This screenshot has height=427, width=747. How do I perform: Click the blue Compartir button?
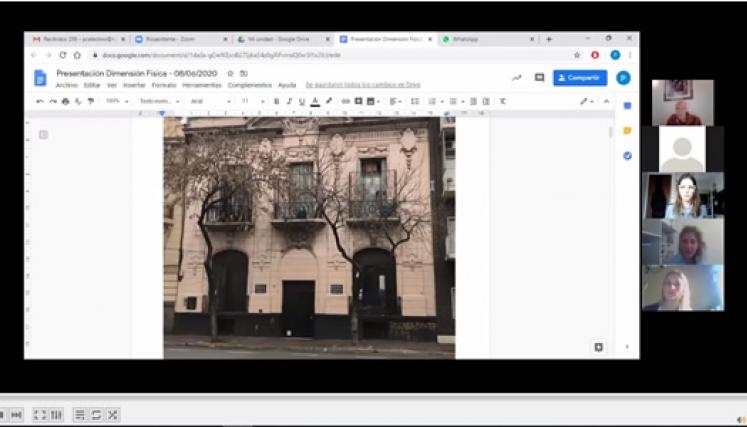click(x=580, y=78)
